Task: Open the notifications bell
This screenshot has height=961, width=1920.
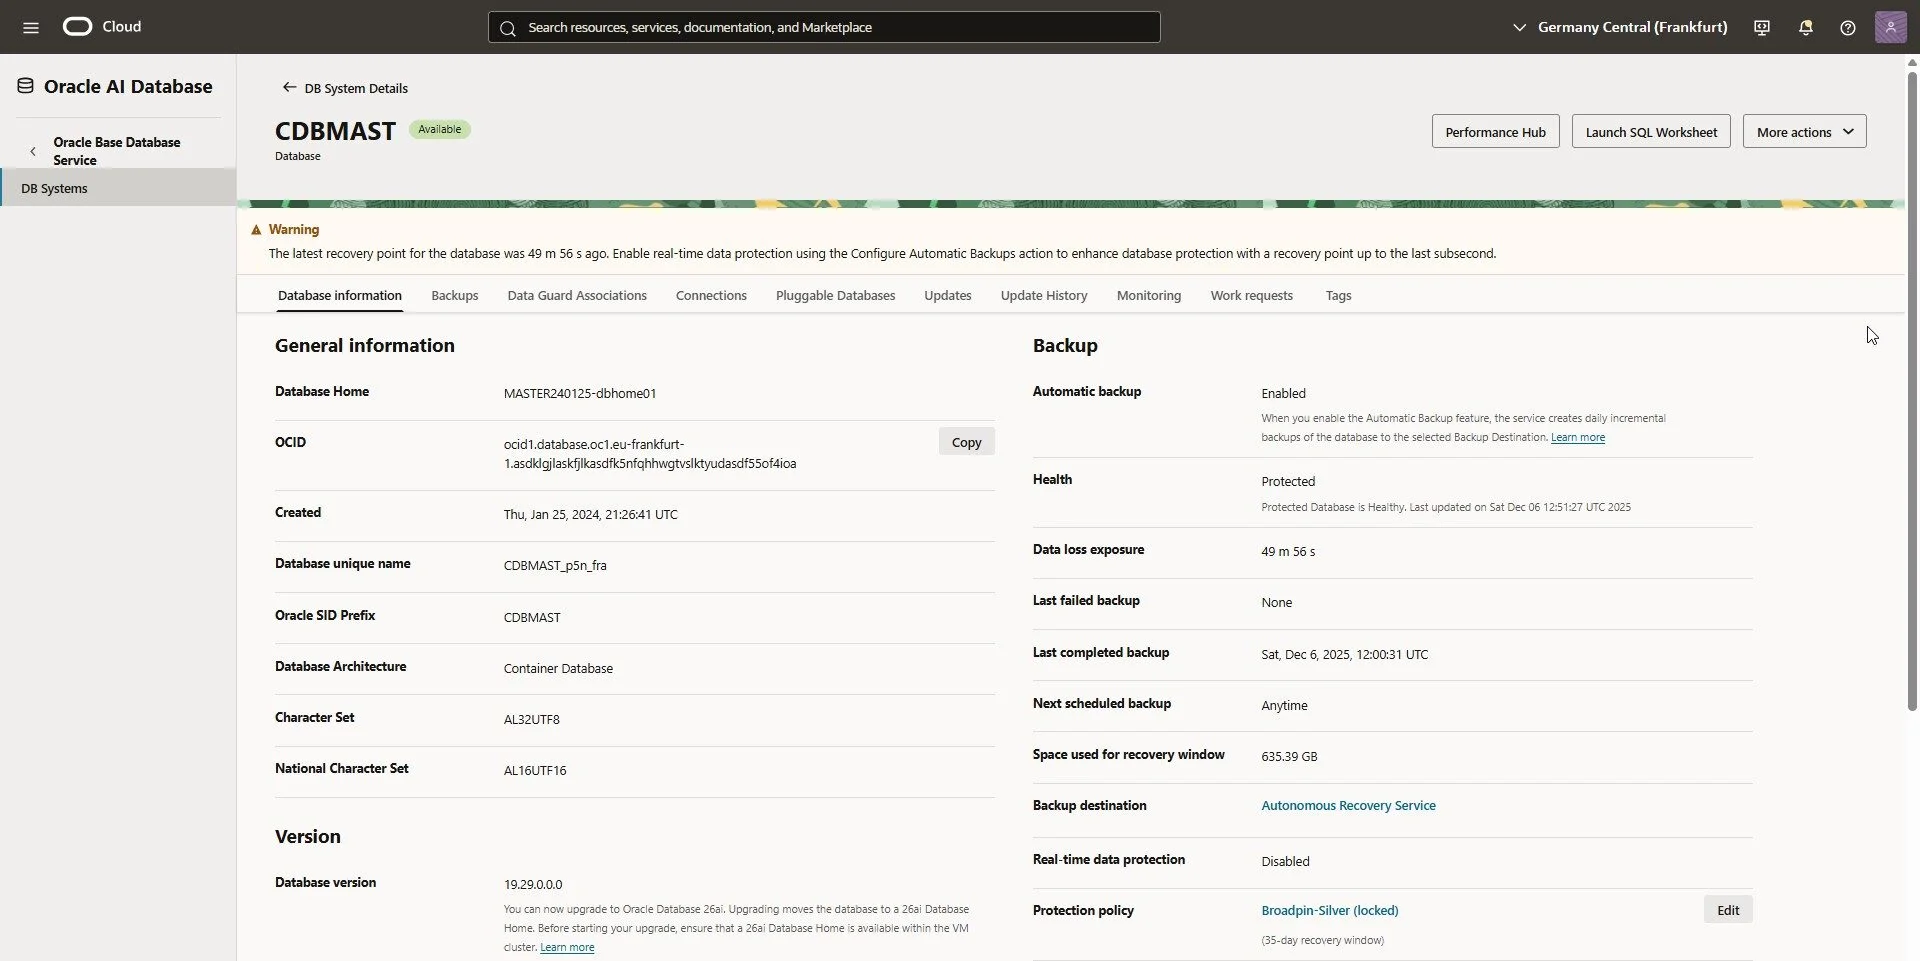Action: [1805, 28]
